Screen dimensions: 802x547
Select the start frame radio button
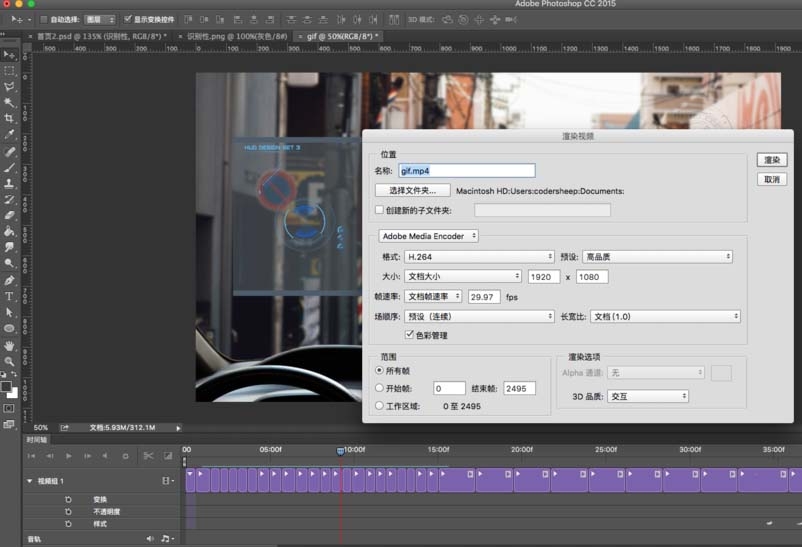click(x=379, y=388)
